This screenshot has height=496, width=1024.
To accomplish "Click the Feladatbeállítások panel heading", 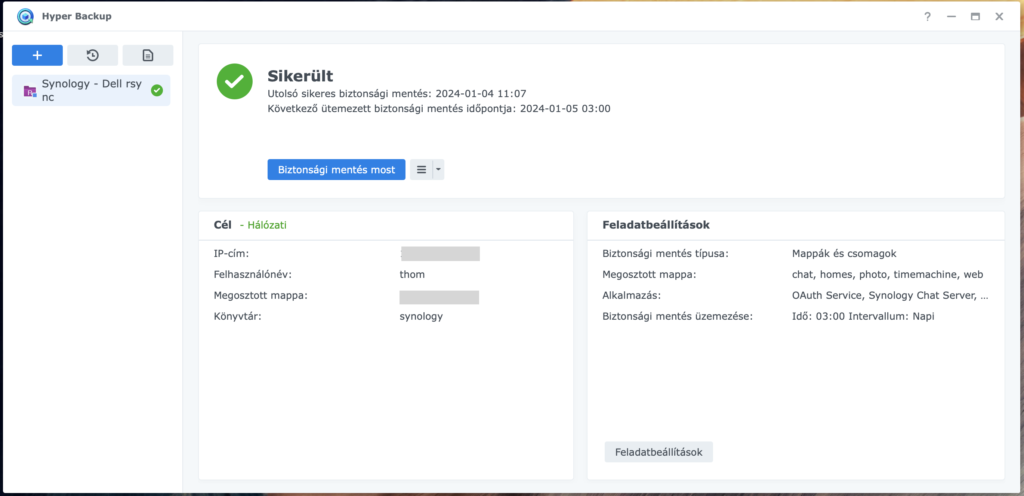I will pos(656,225).
